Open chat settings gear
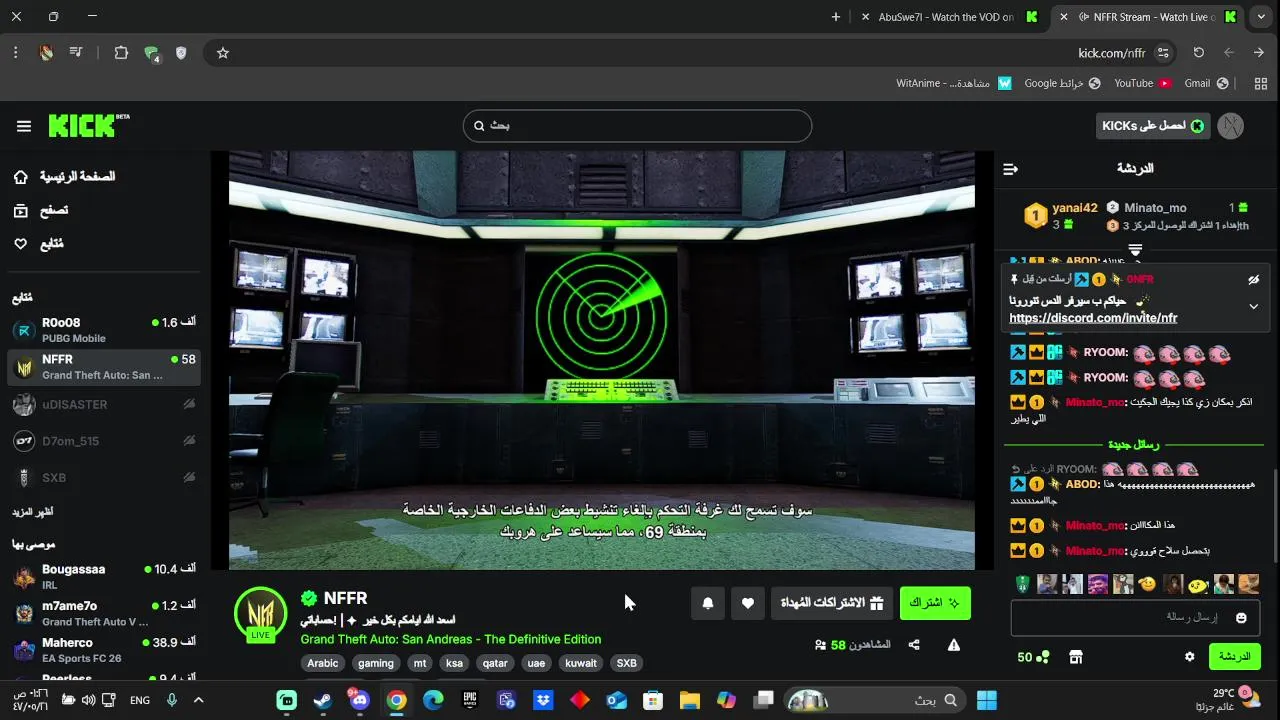This screenshot has width=1280, height=720. tap(1189, 657)
